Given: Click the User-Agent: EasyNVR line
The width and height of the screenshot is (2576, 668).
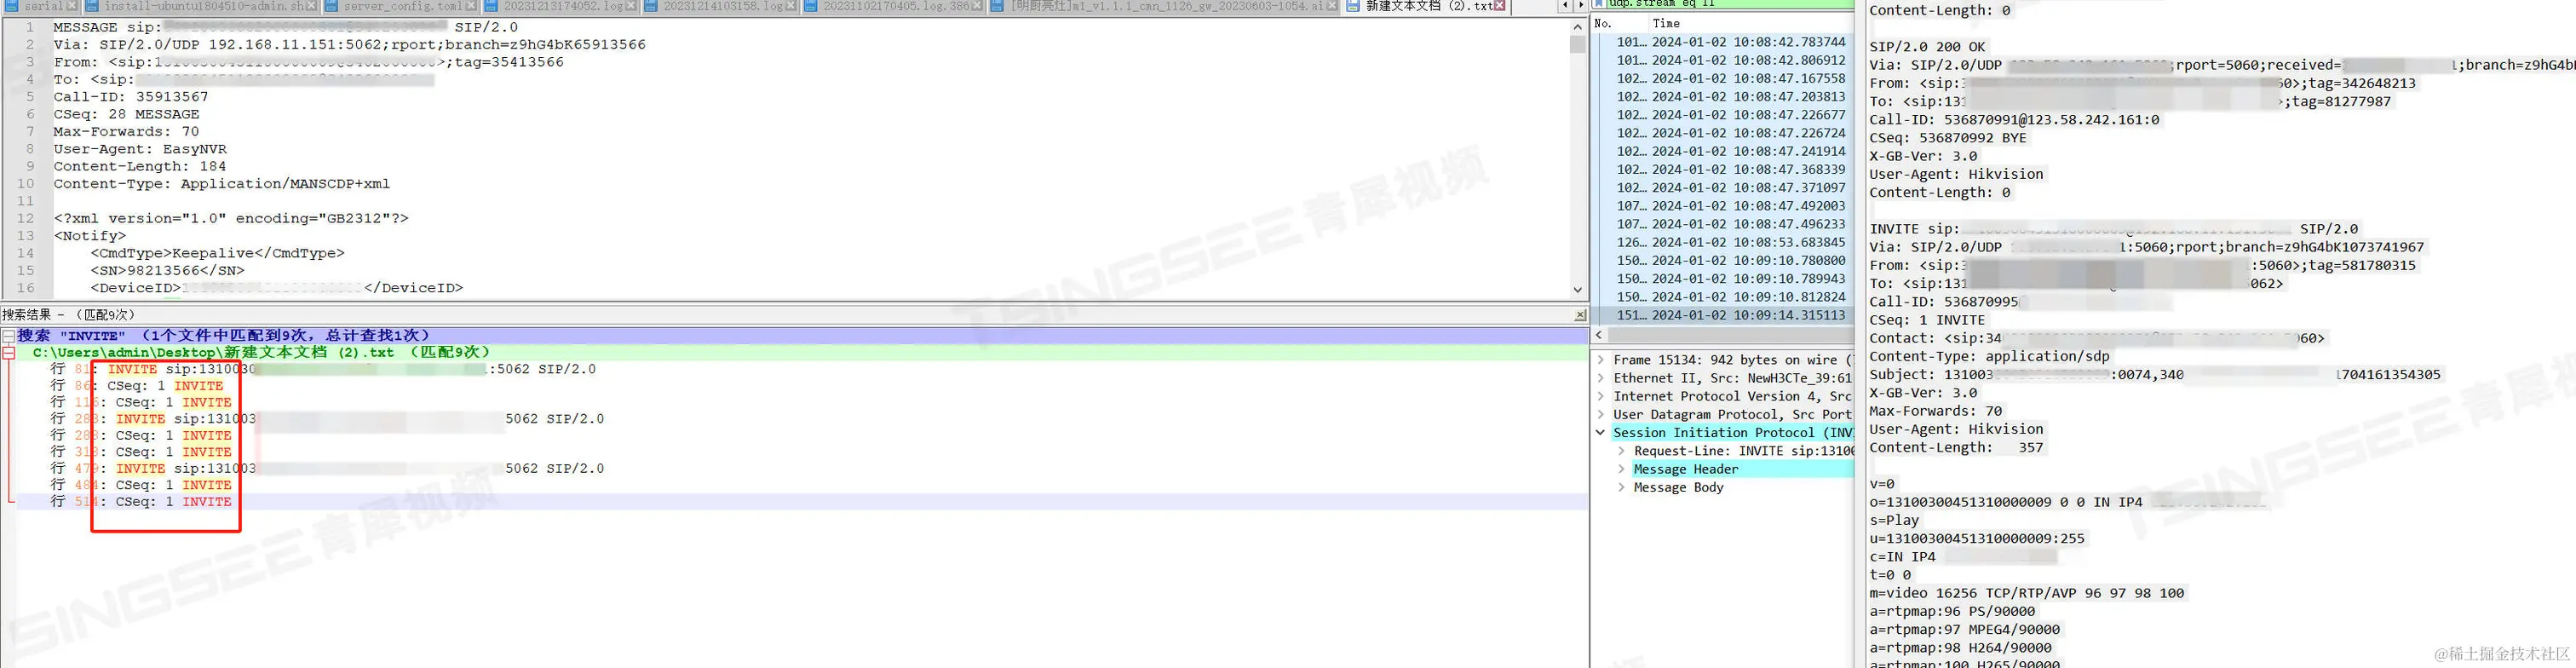Looking at the screenshot, I should (x=140, y=149).
